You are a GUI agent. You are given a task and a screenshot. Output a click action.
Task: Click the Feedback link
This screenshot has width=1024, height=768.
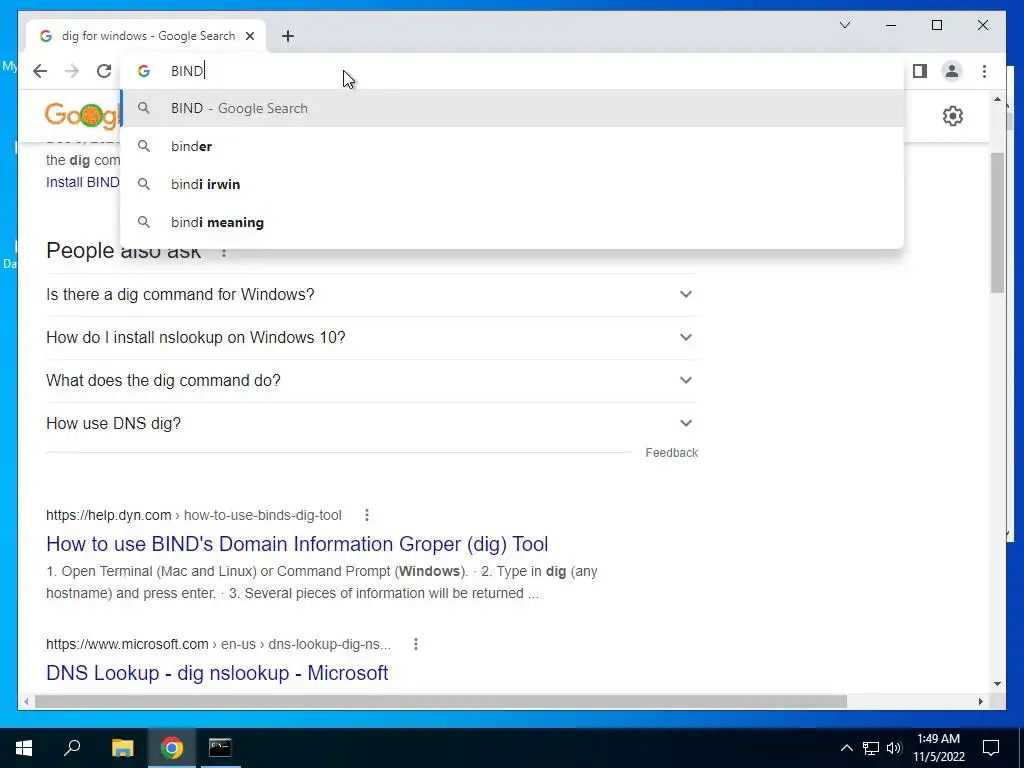[671, 453]
